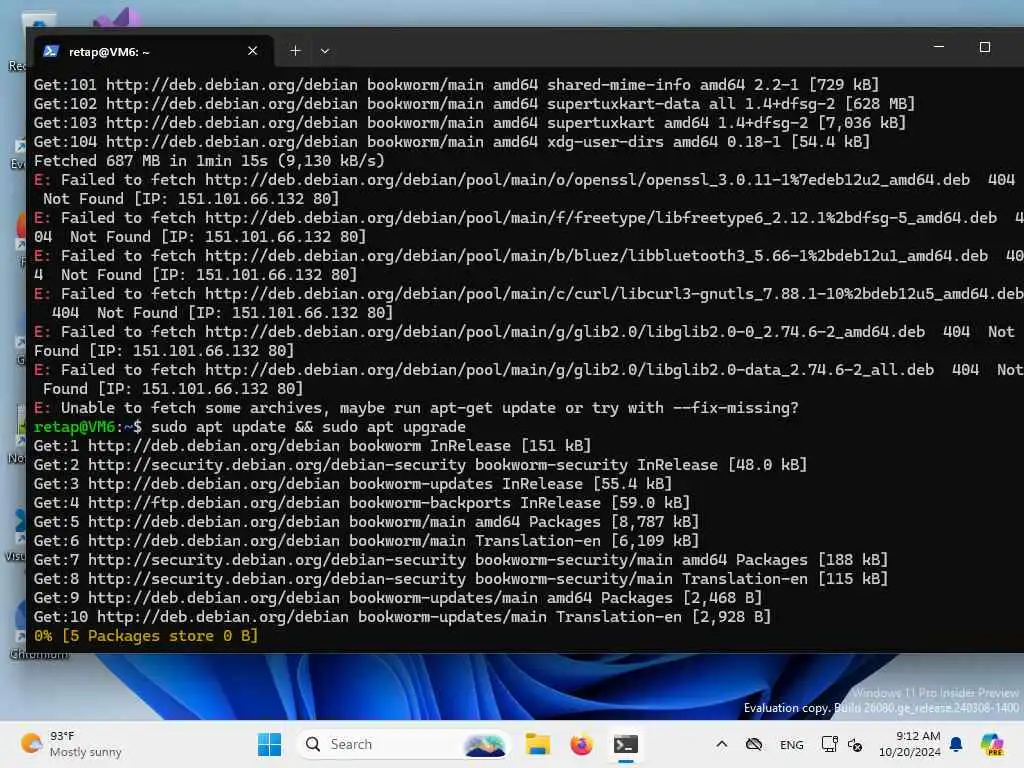The image size is (1024, 768).
Task: Open the Windows Start menu
Action: [269, 744]
